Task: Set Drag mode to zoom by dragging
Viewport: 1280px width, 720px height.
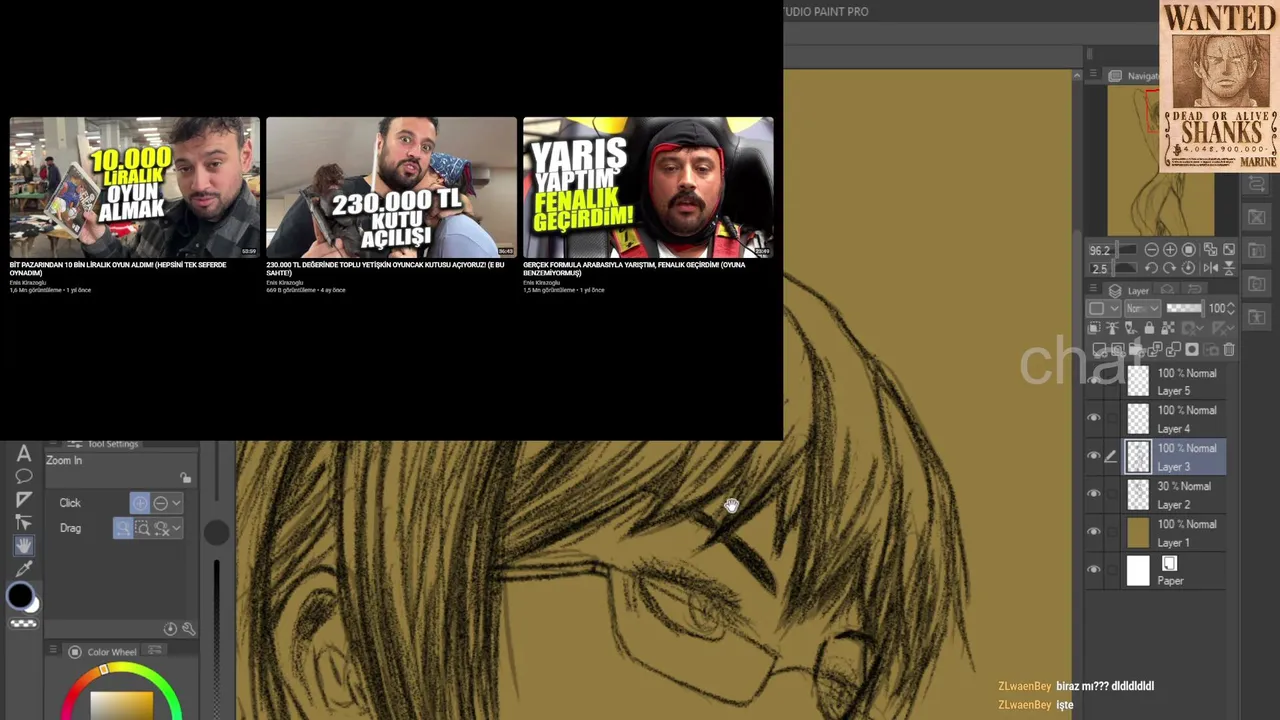Action: (123, 528)
